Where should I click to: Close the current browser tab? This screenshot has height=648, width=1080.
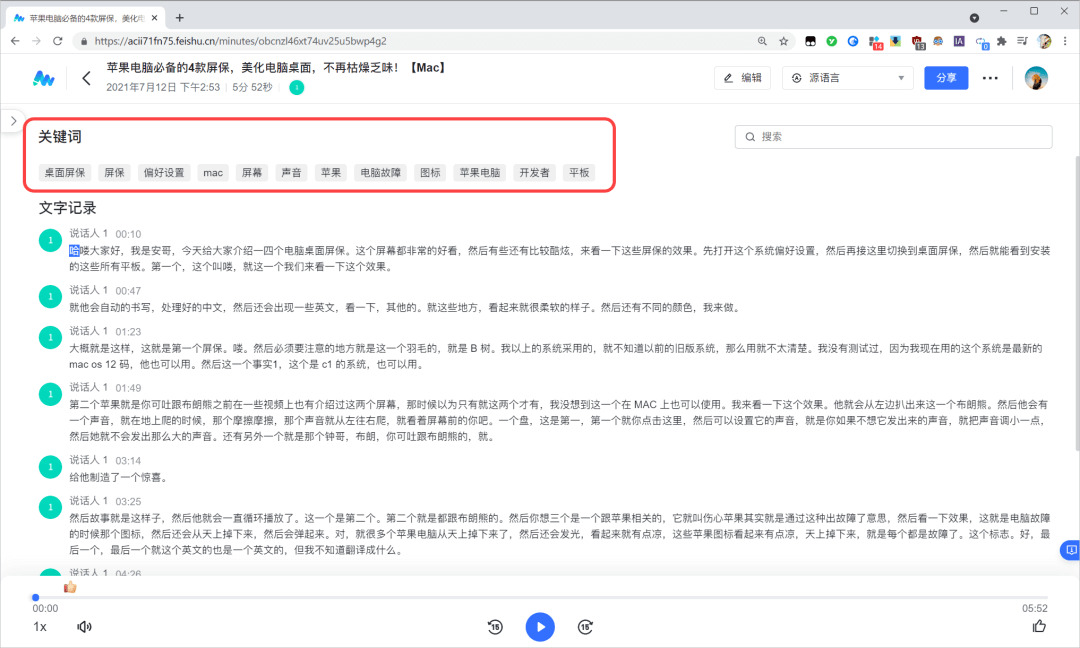(155, 18)
